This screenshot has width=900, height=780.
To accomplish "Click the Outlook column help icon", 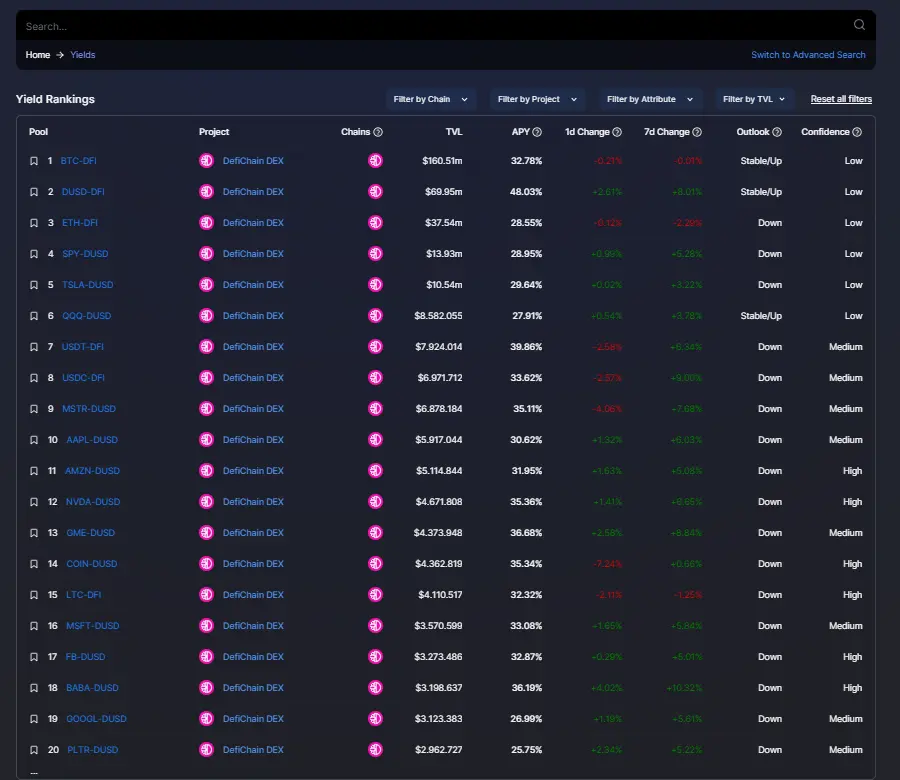I will (777, 132).
